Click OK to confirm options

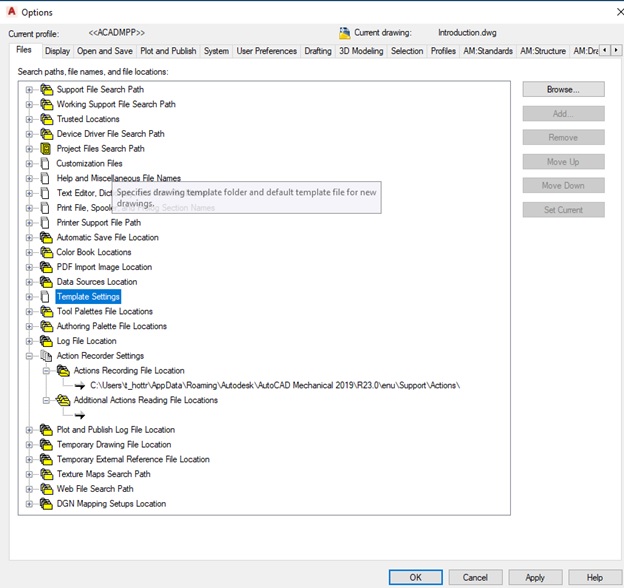pos(415,577)
